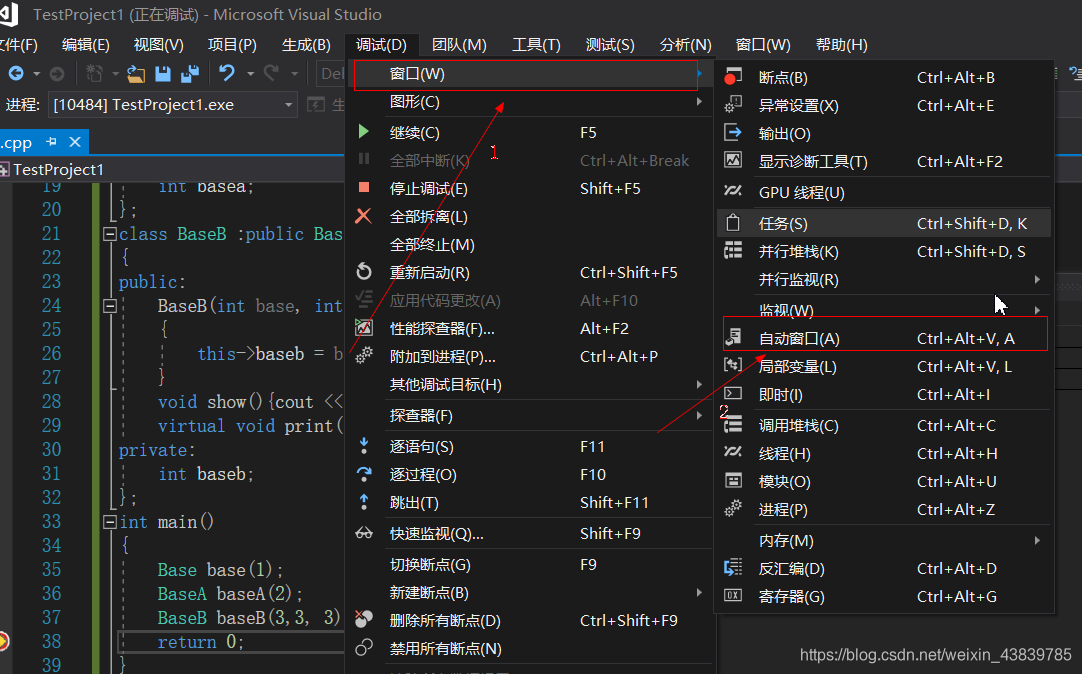Viewport: 1082px width, 674px height.
Task: Click the disable all breakpoints (禁用所有断点) icon
Action: (364, 648)
